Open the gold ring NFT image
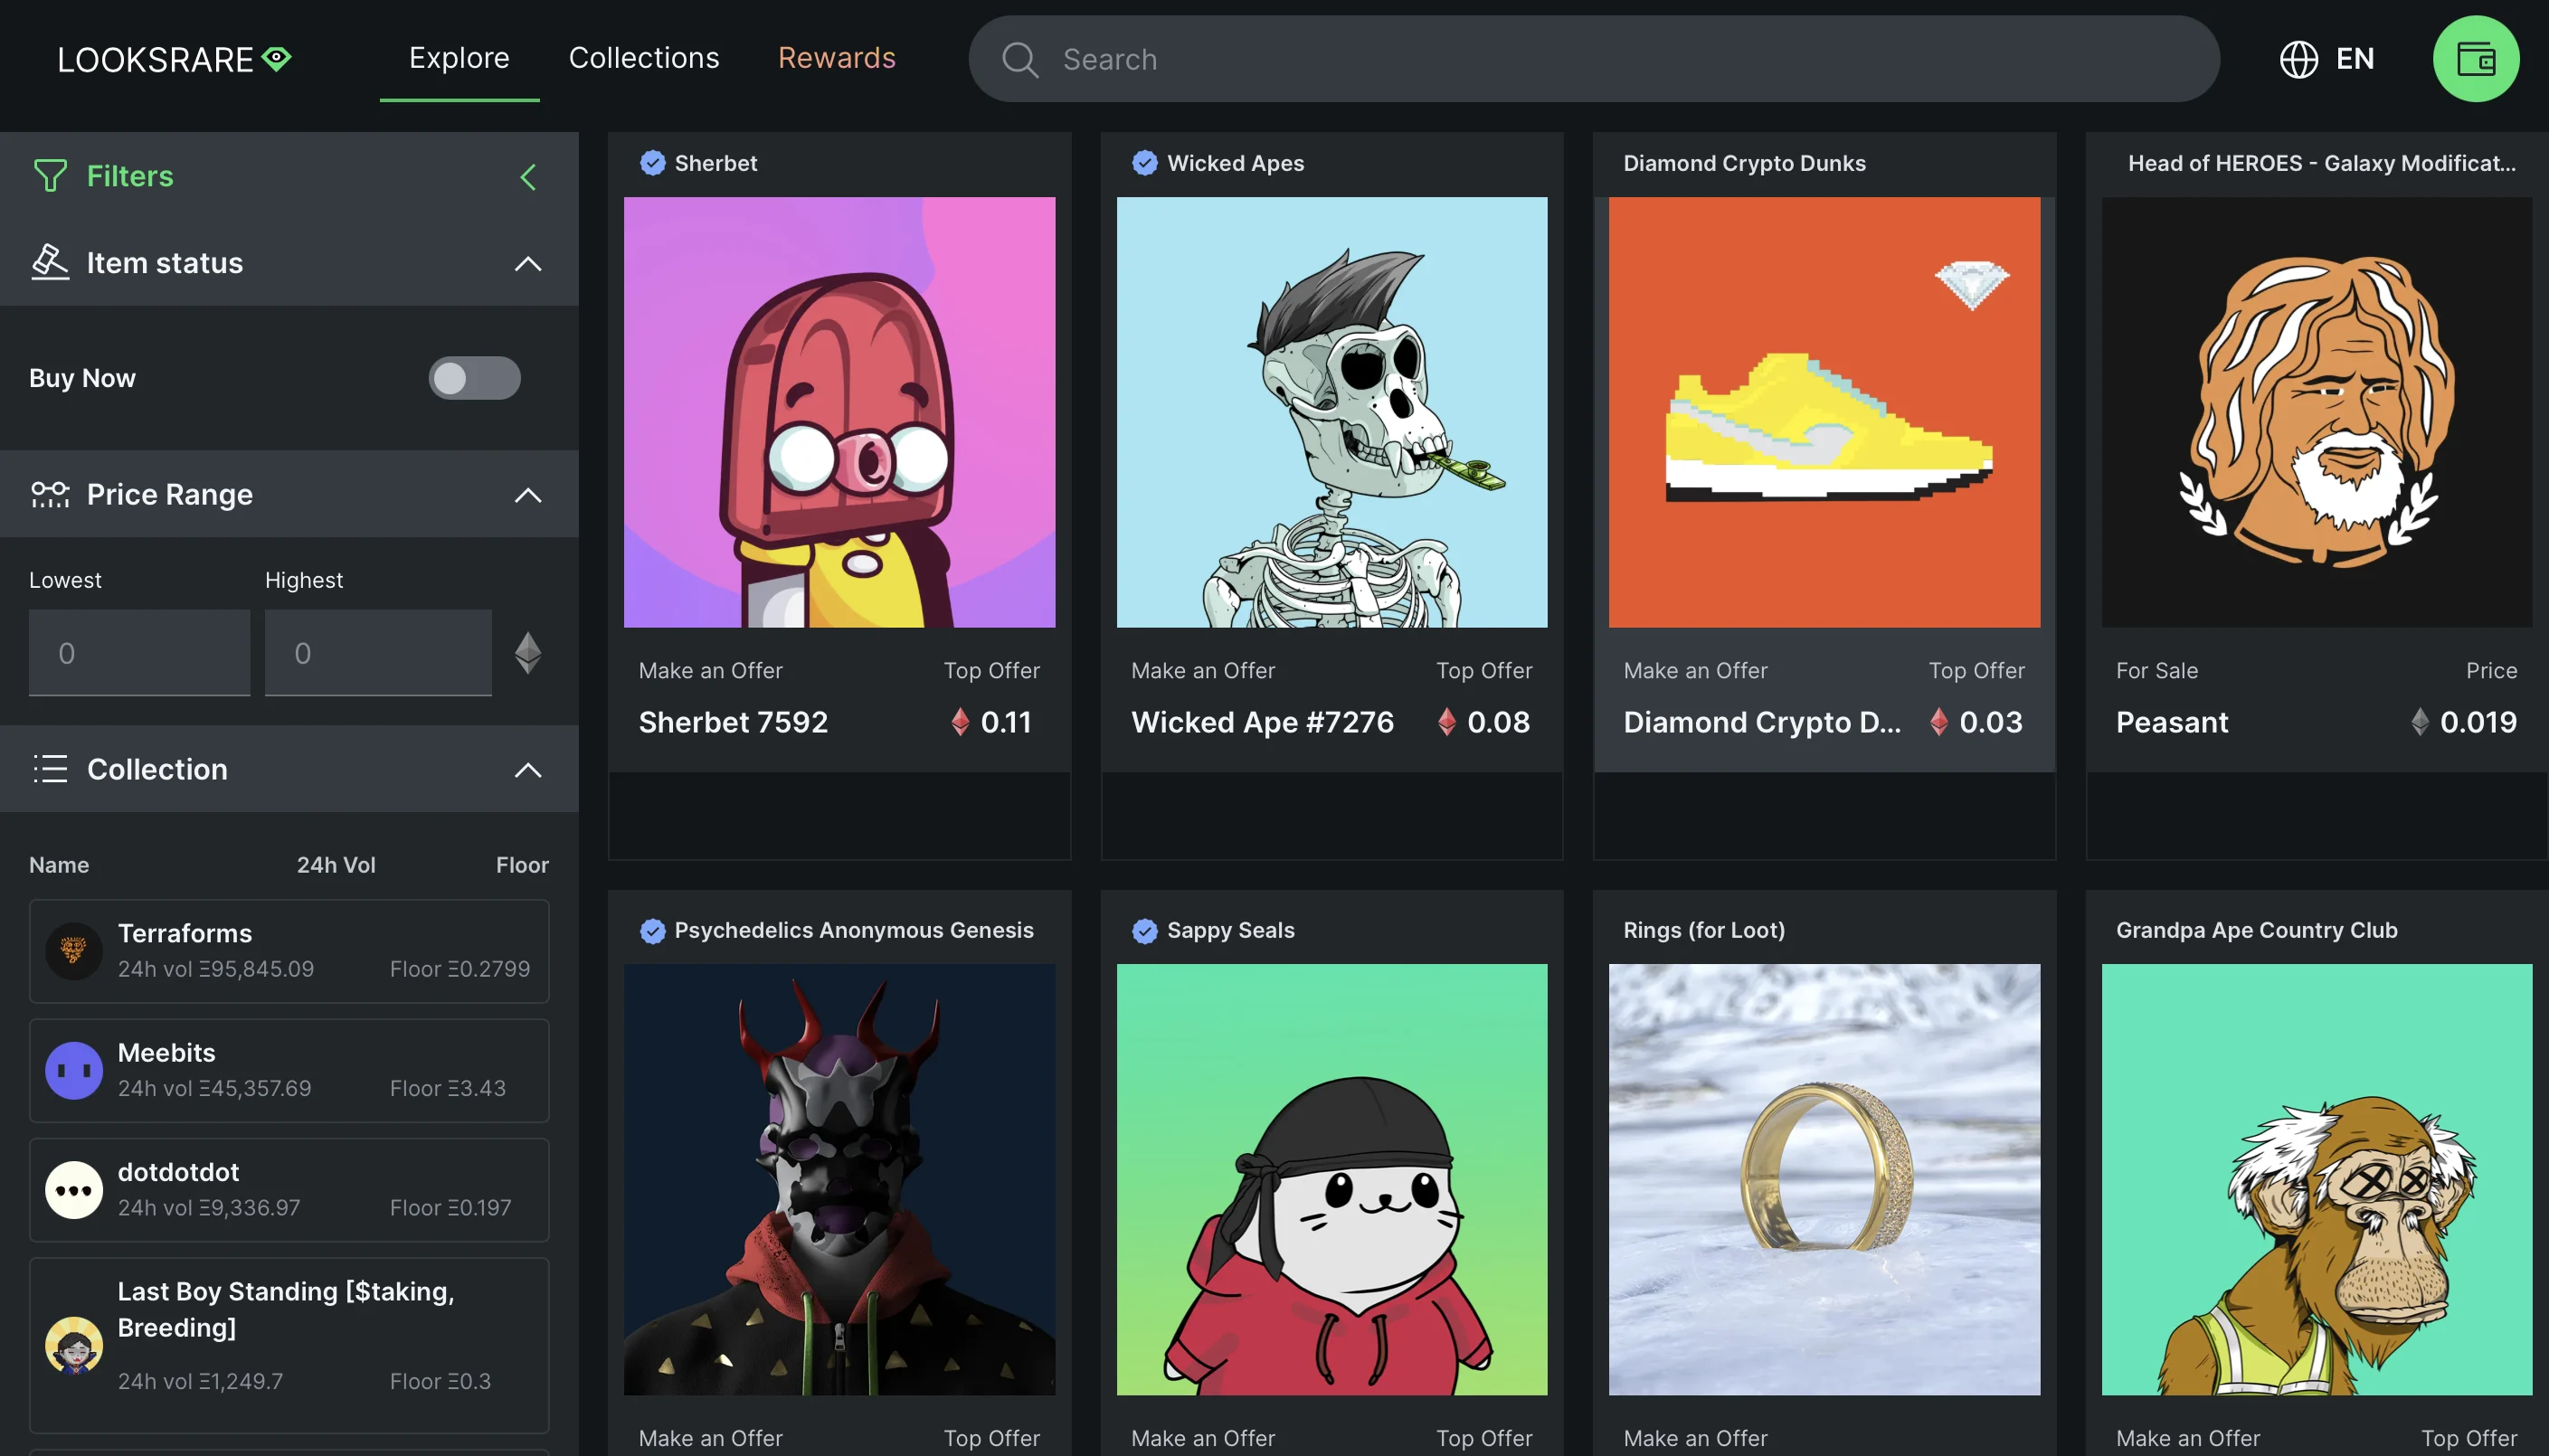 (x=1824, y=1179)
